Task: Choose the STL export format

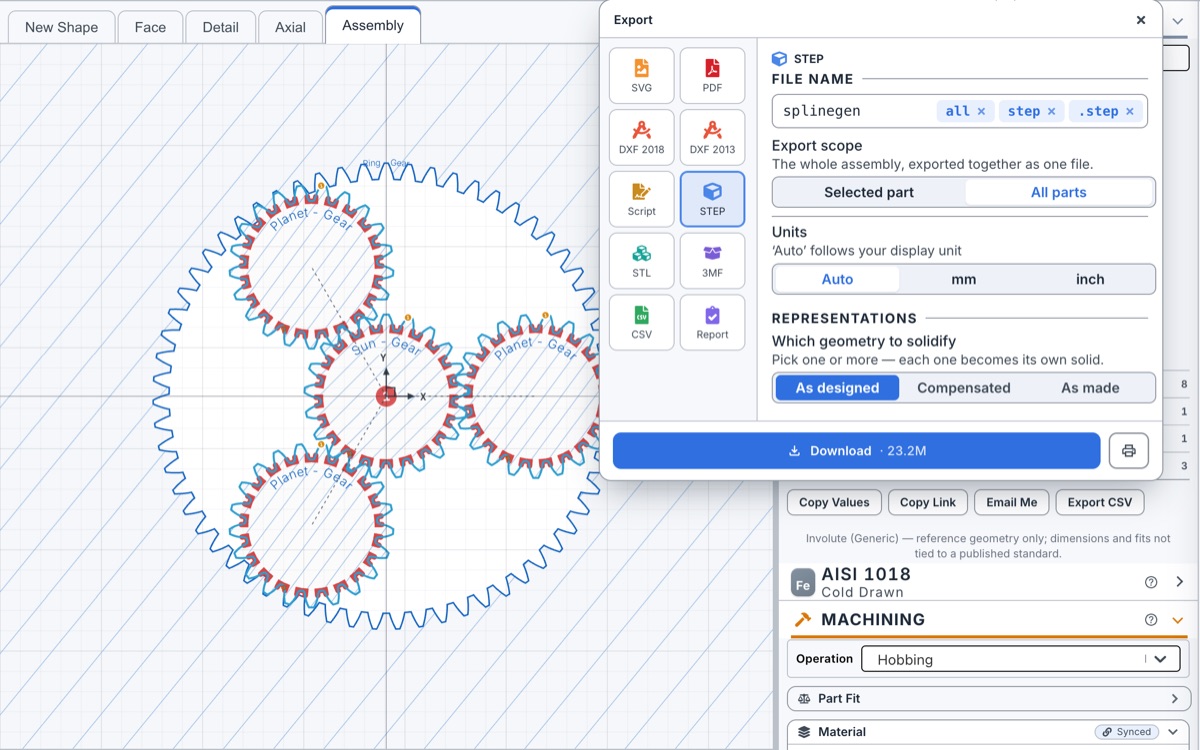Action: click(x=641, y=261)
